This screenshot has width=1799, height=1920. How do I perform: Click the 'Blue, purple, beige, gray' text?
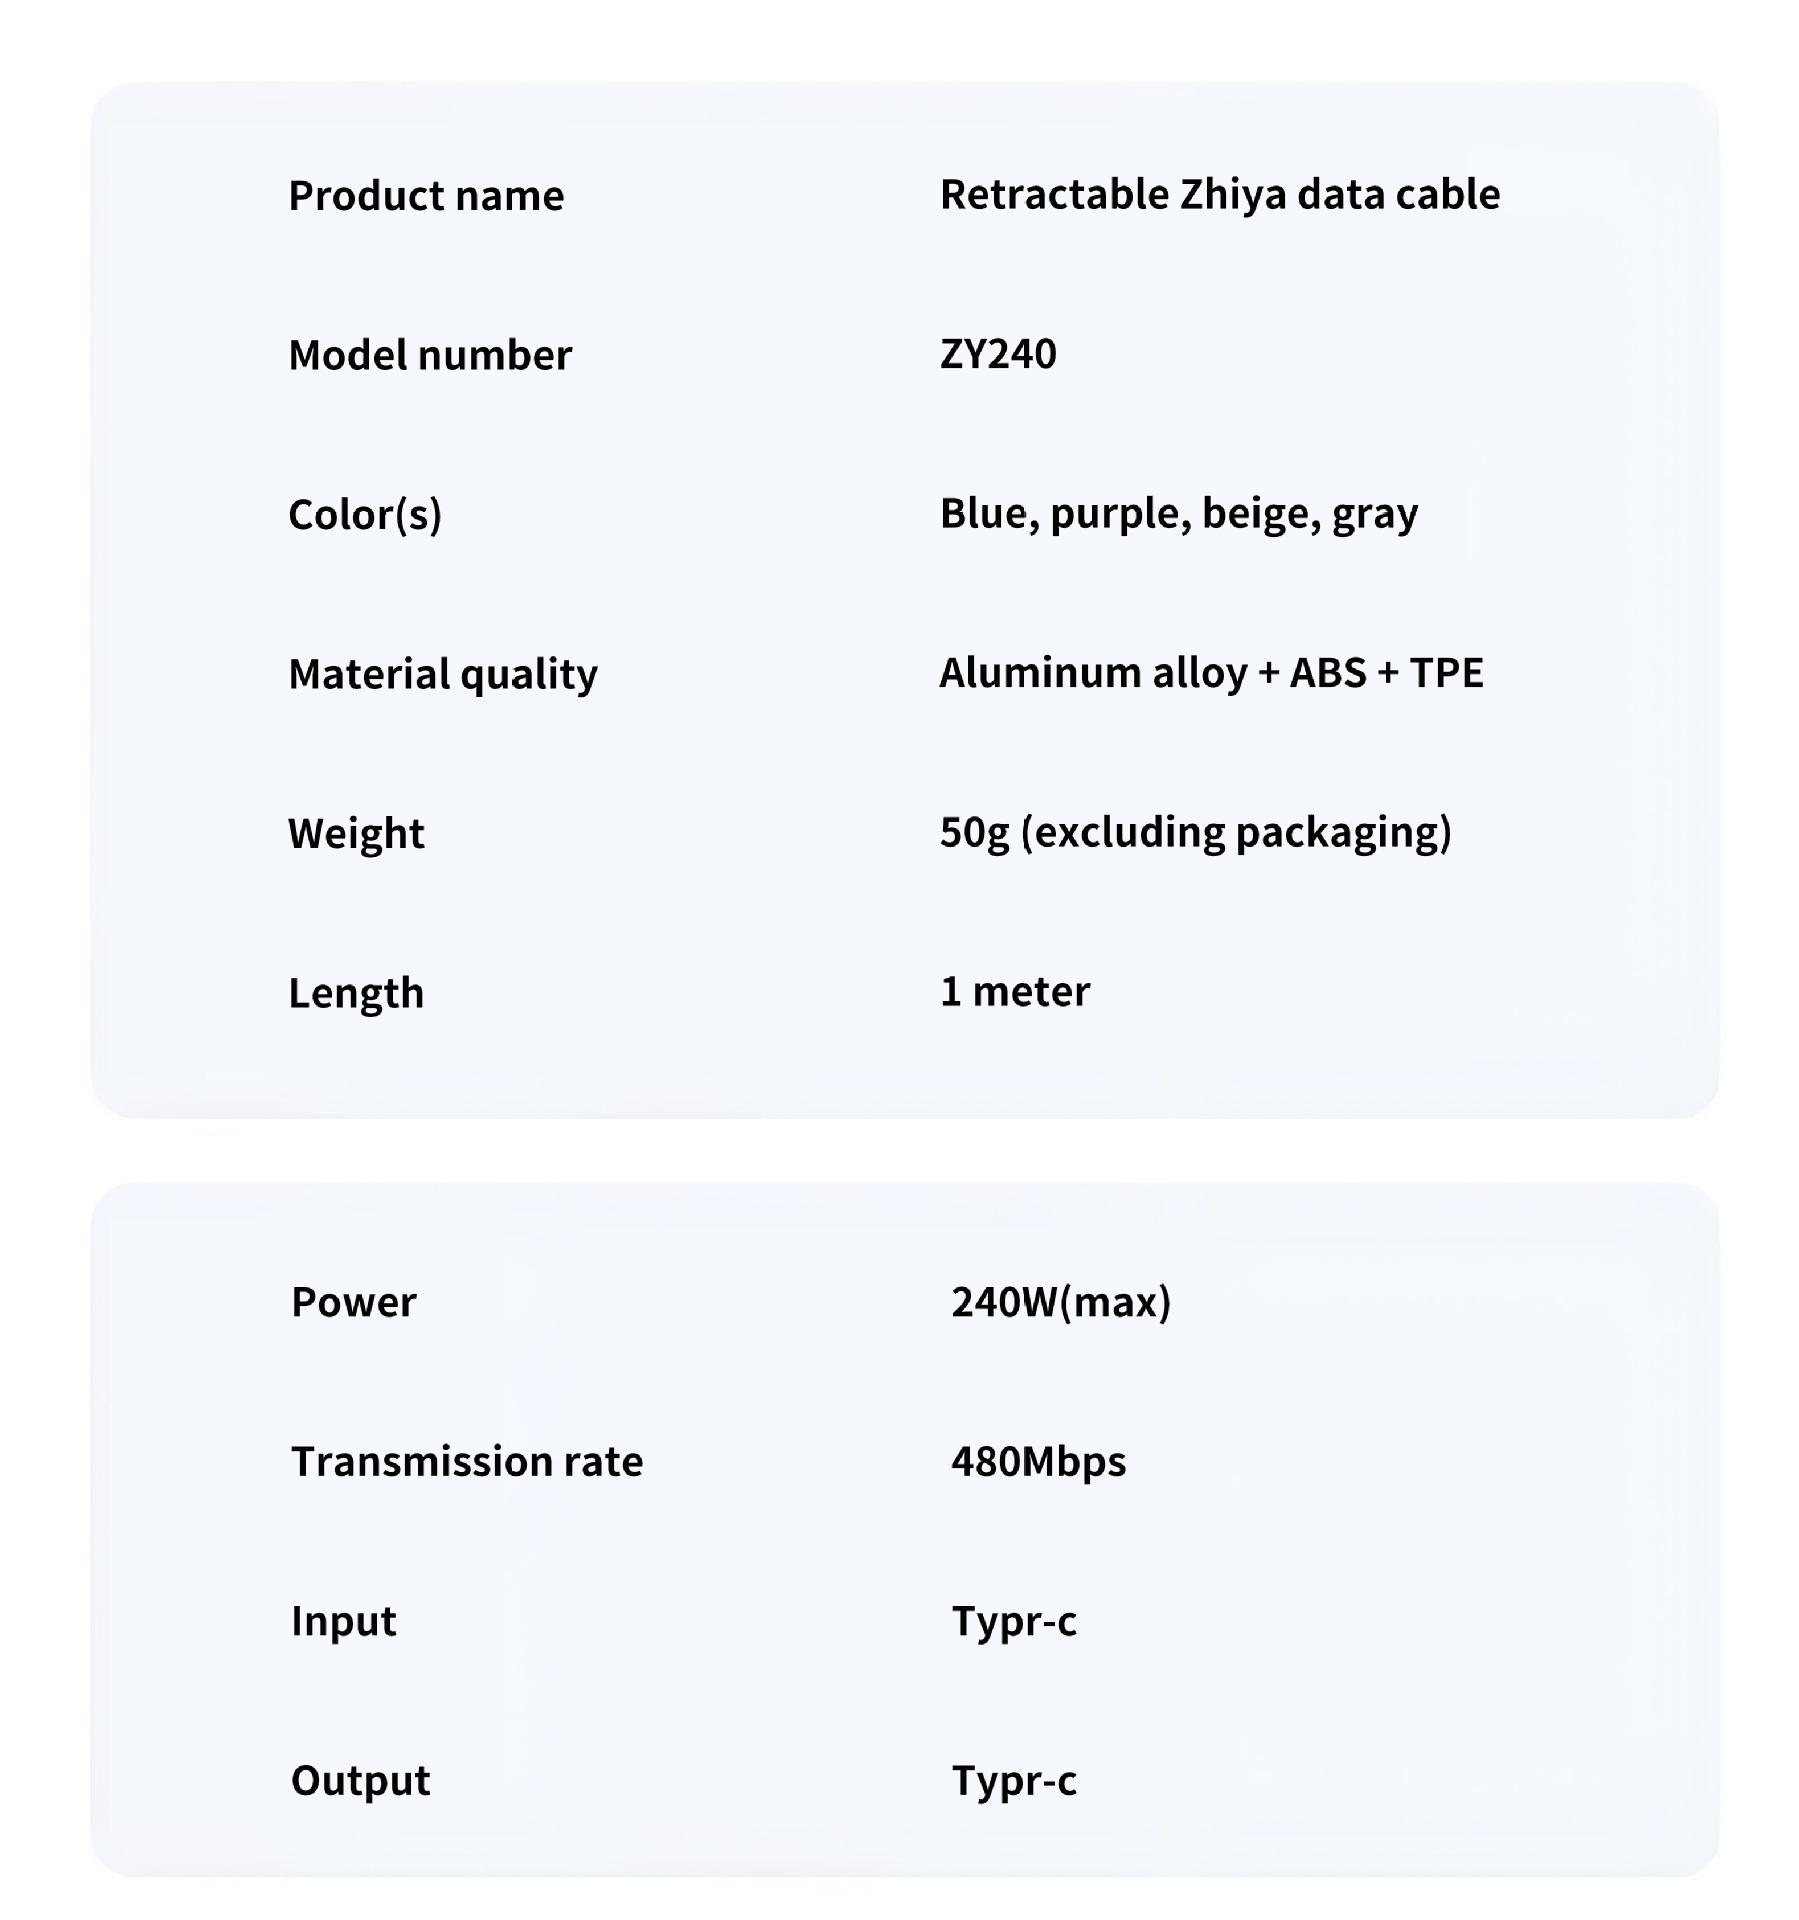click(1178, 514)
